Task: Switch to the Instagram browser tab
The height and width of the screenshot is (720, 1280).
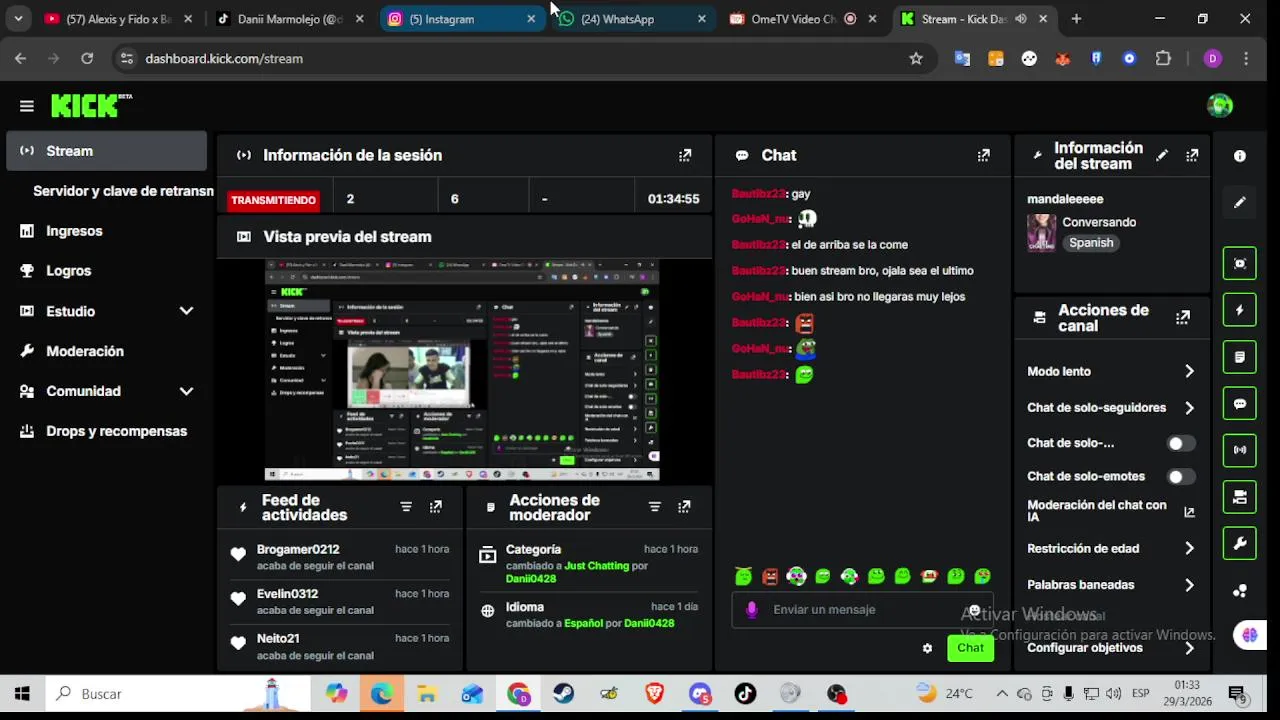Action: tap(461, 19)
